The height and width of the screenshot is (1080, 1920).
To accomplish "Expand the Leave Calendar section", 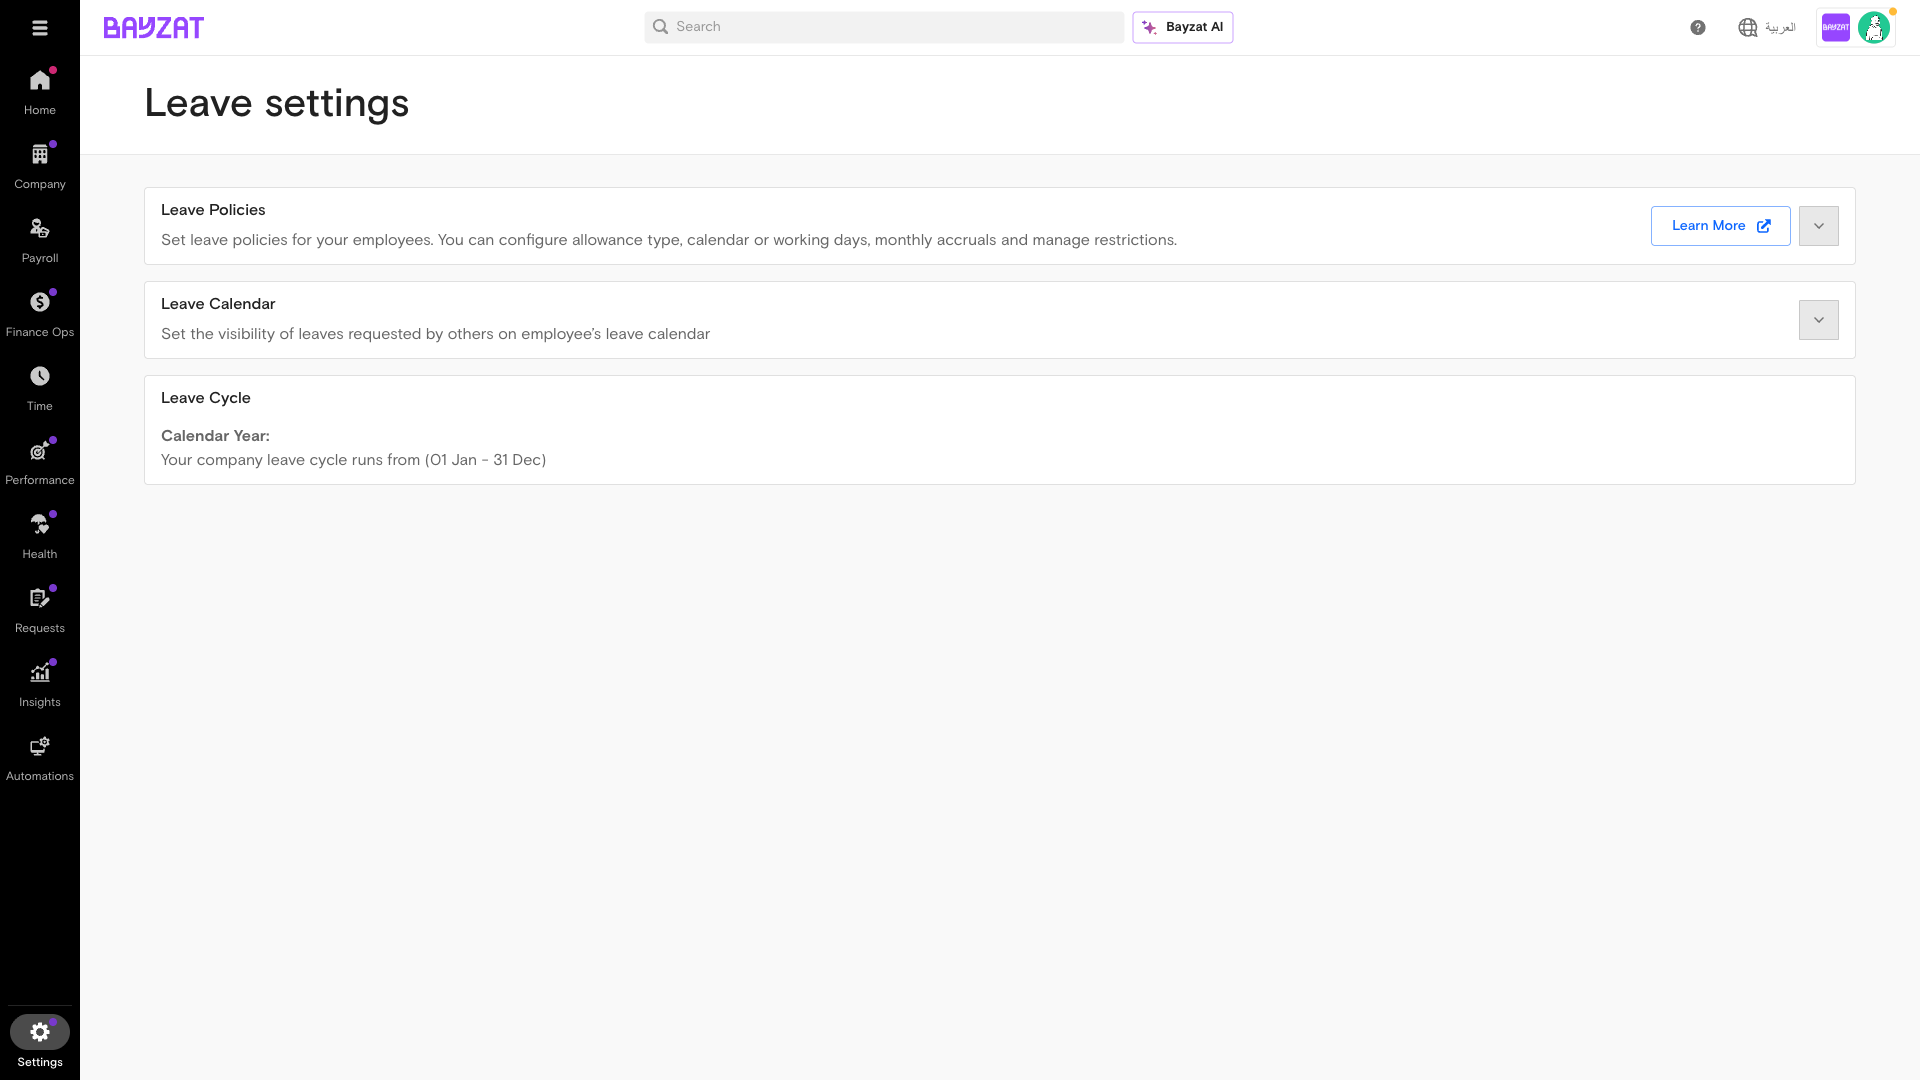I will [1819, 320].
